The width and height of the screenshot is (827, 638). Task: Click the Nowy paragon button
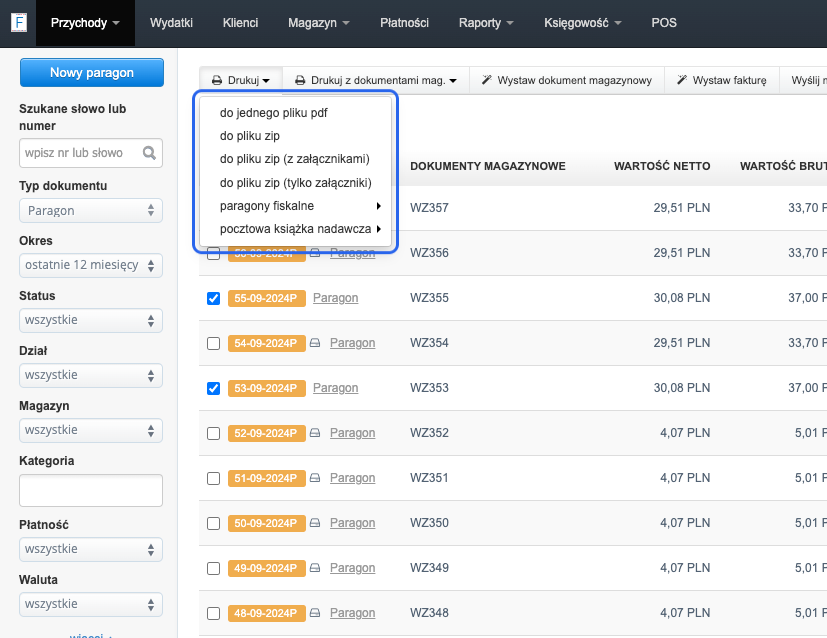pos(92,73)
